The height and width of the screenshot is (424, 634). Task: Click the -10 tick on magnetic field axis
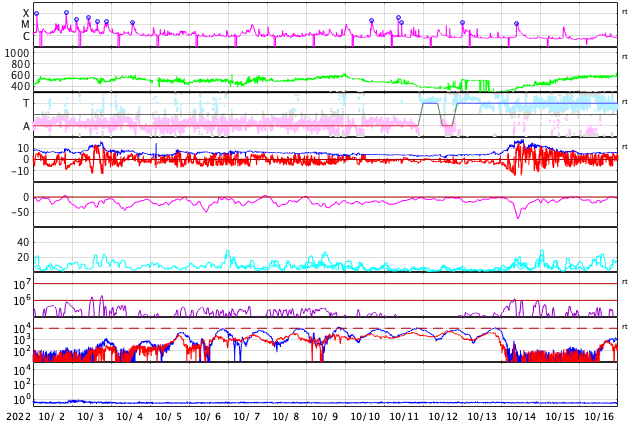pos(20,171)
